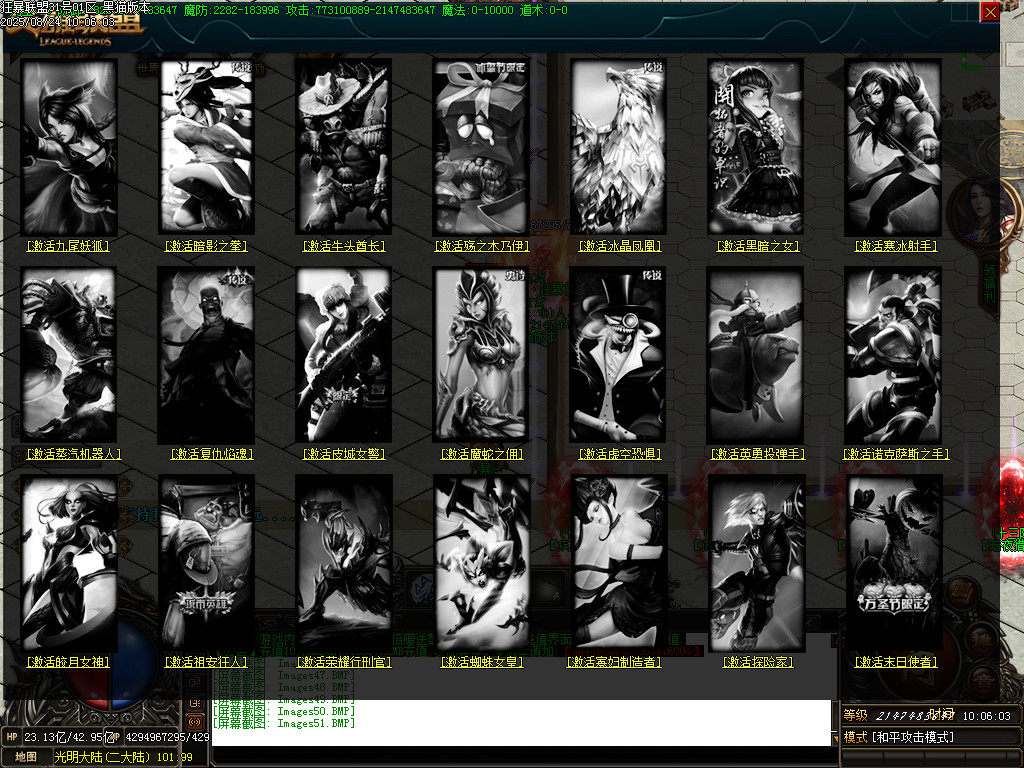Click the 激活皎月女神 link

[68, 662]
